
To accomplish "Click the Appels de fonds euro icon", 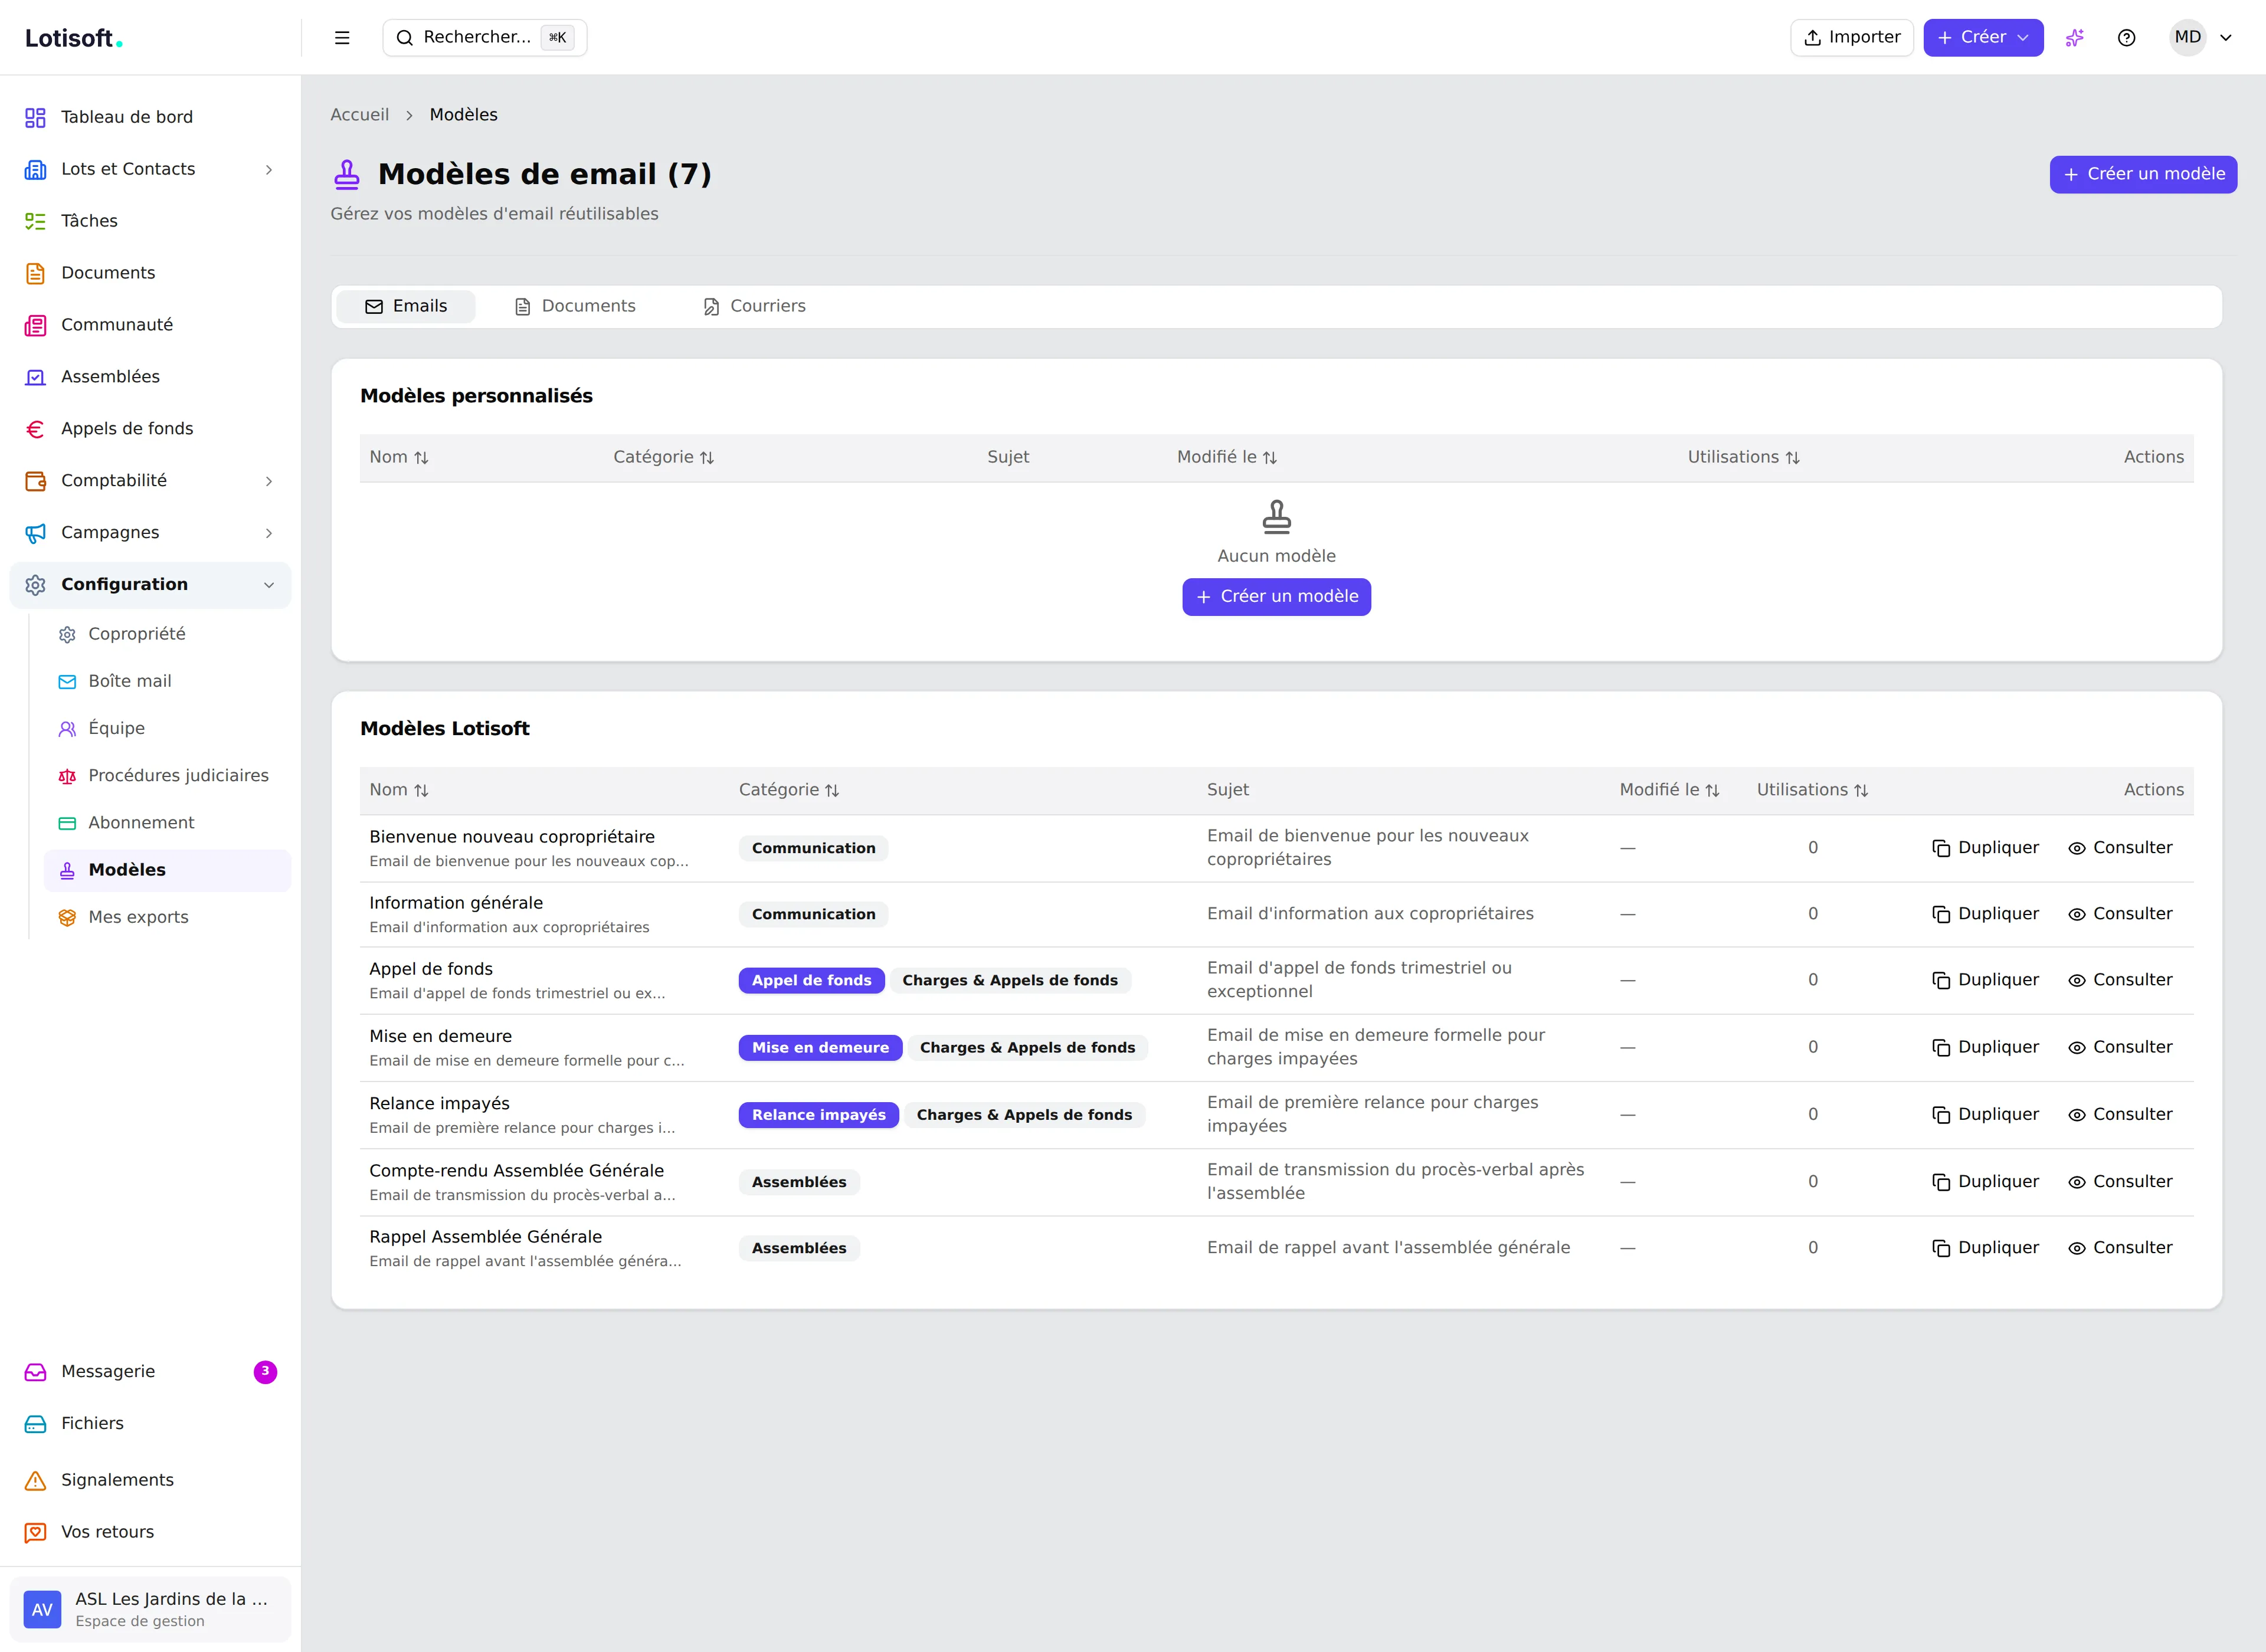I will (x=36, y=430).
